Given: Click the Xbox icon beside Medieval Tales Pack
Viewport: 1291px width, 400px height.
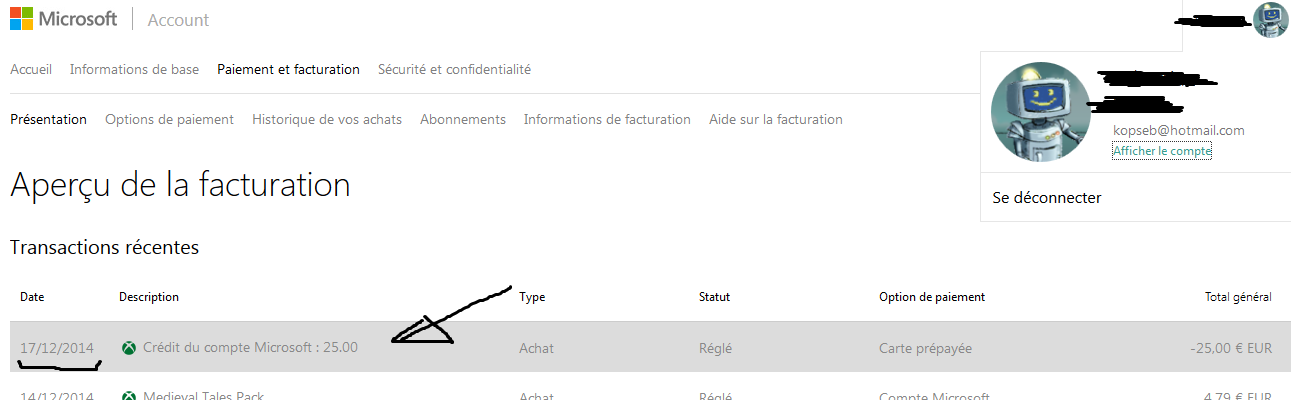Looking at the screenshot, I should tap(129, 396).
